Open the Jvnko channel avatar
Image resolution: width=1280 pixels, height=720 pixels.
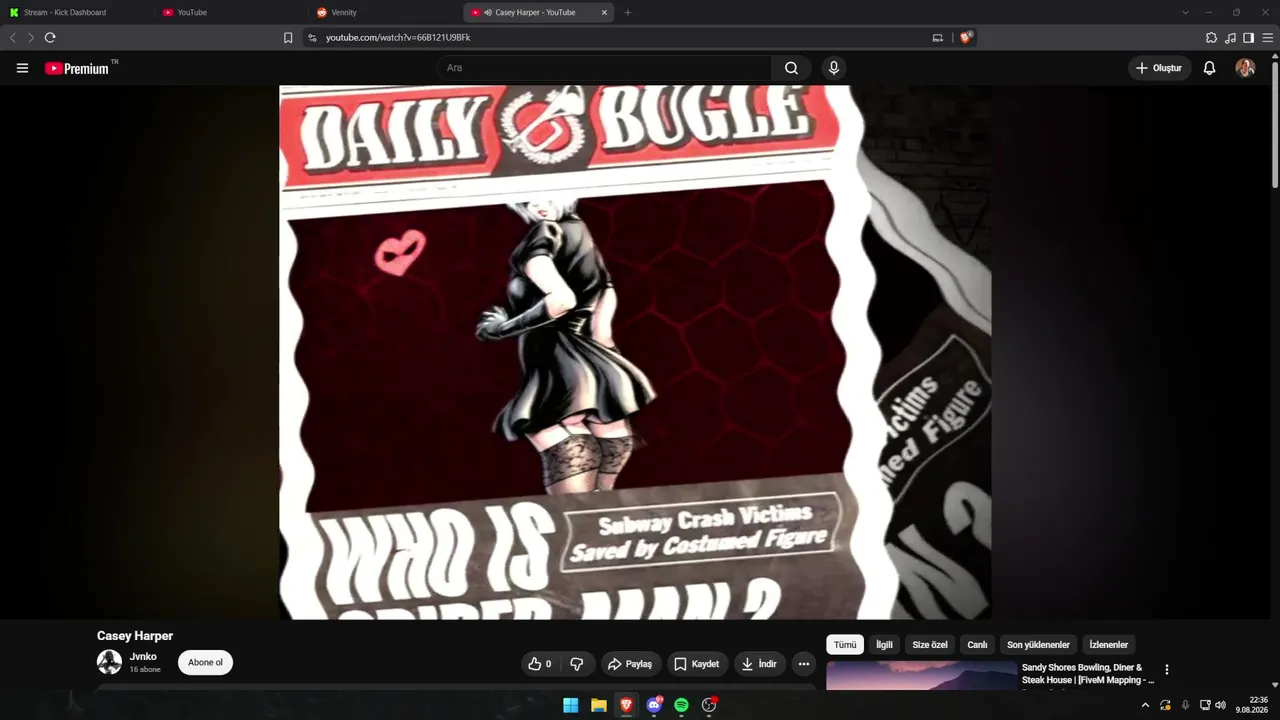109,662
